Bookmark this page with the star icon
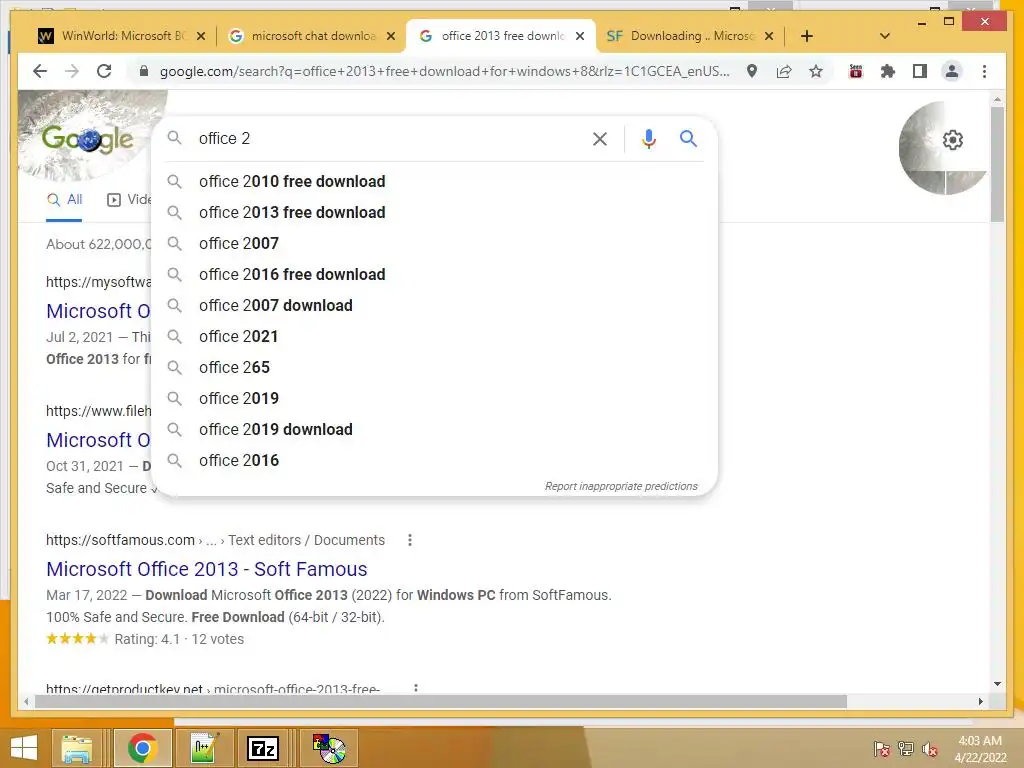Viewport: 1024px width, 768px height. click(x=816, y=71)
